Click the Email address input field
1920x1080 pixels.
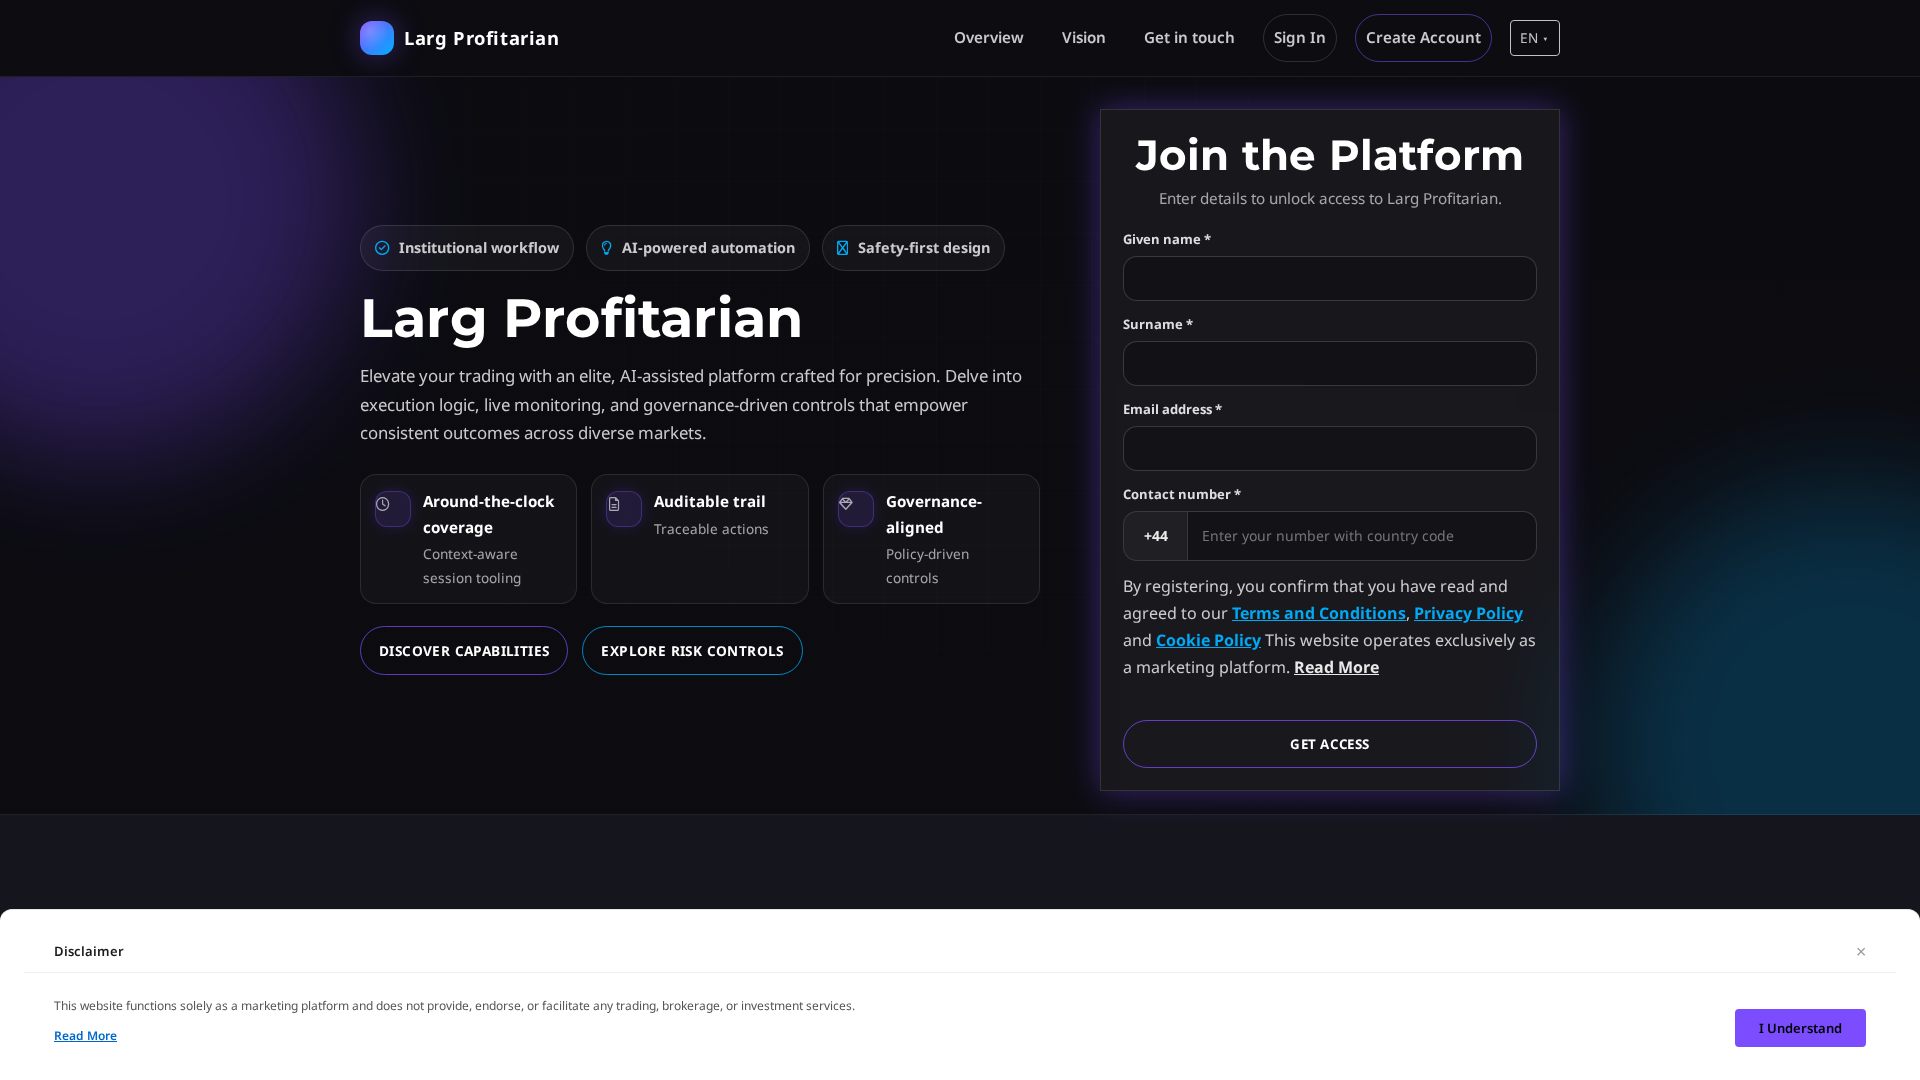tap(1329, 448)
